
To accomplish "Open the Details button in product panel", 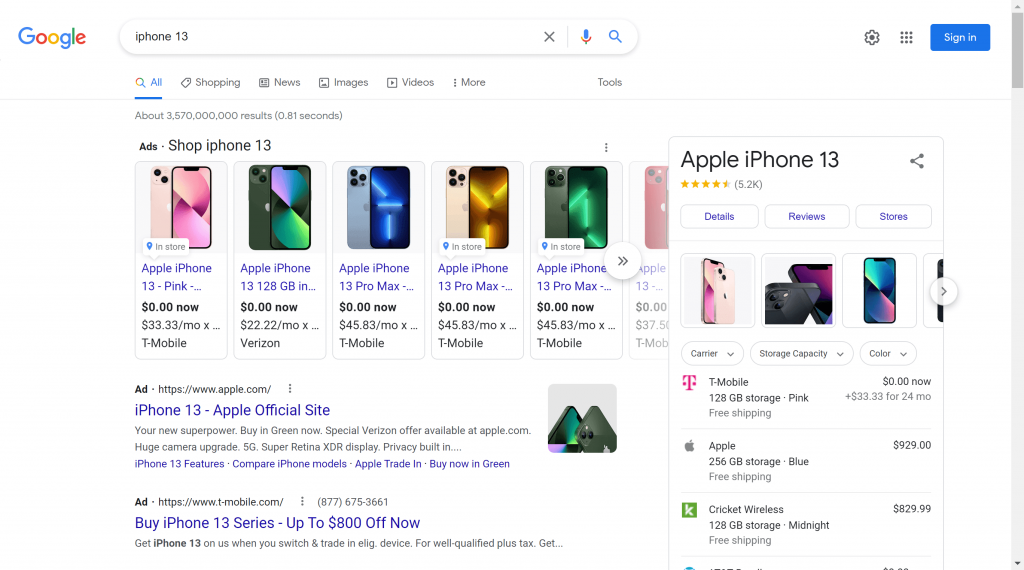I will (x=719, y=216).
